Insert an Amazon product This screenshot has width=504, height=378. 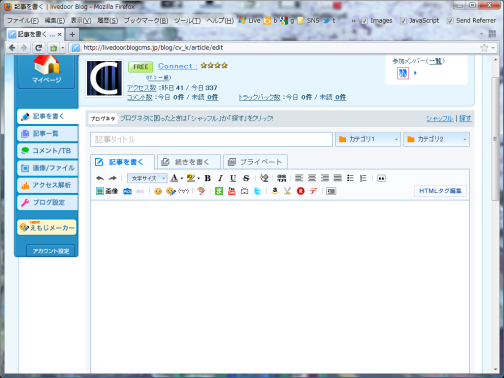point(275,191)
